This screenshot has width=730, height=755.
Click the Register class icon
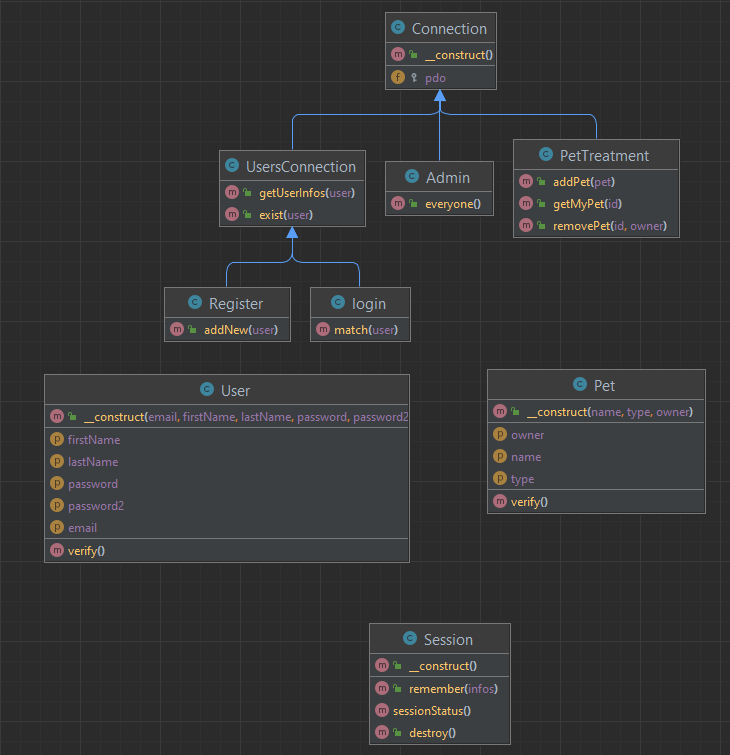(x=195, y=302)
